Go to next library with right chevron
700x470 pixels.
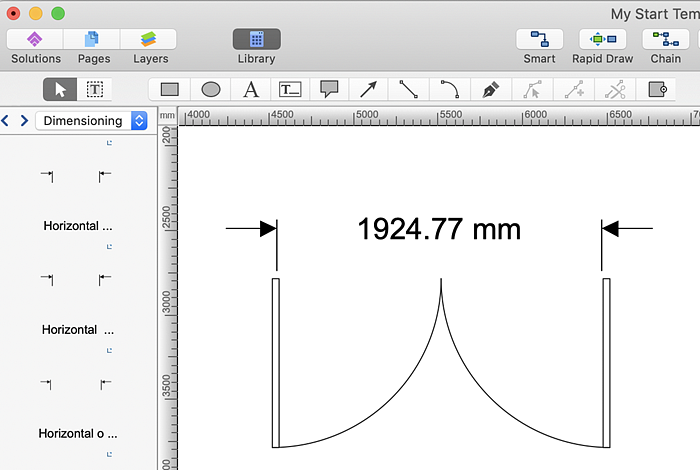24,121
